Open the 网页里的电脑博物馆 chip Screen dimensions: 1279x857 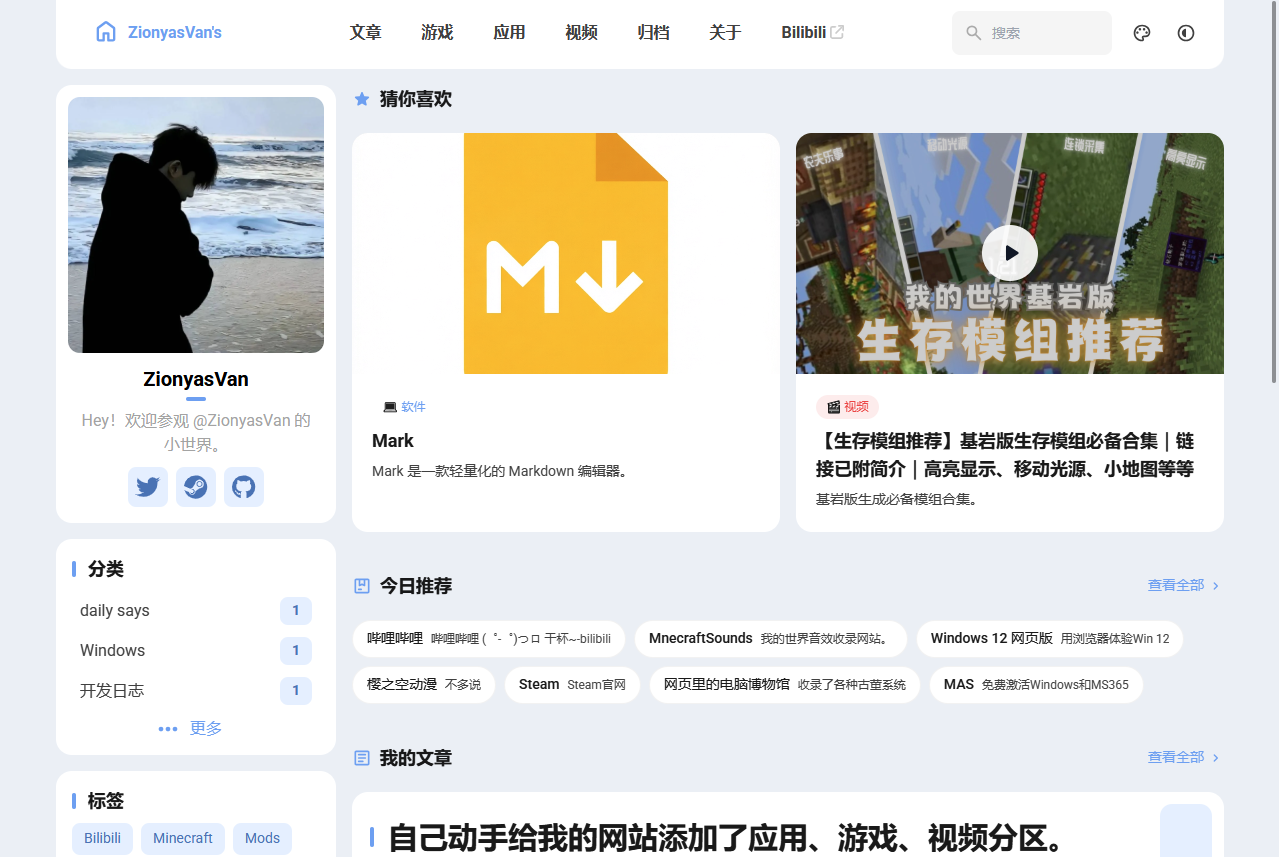(x=785, y=685)
